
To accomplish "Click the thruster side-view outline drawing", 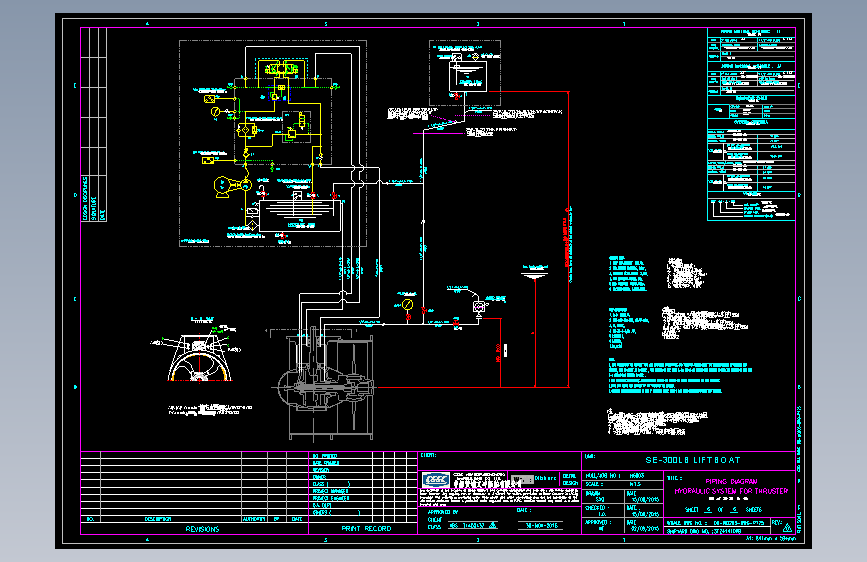I will click(326, 383).
